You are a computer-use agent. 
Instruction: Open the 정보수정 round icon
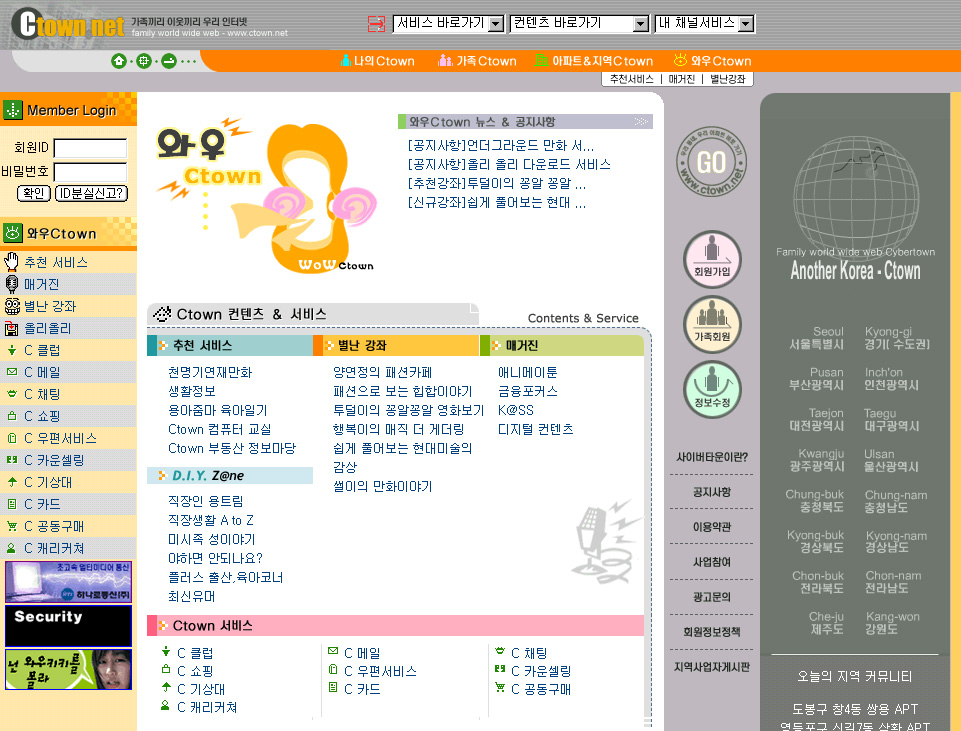(712, 390)
